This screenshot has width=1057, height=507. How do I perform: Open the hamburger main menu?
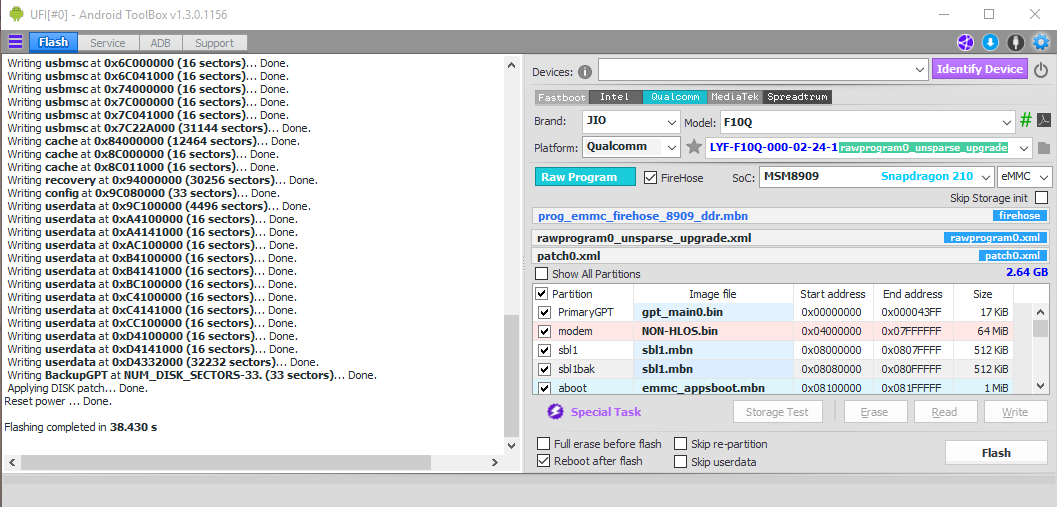15,42
